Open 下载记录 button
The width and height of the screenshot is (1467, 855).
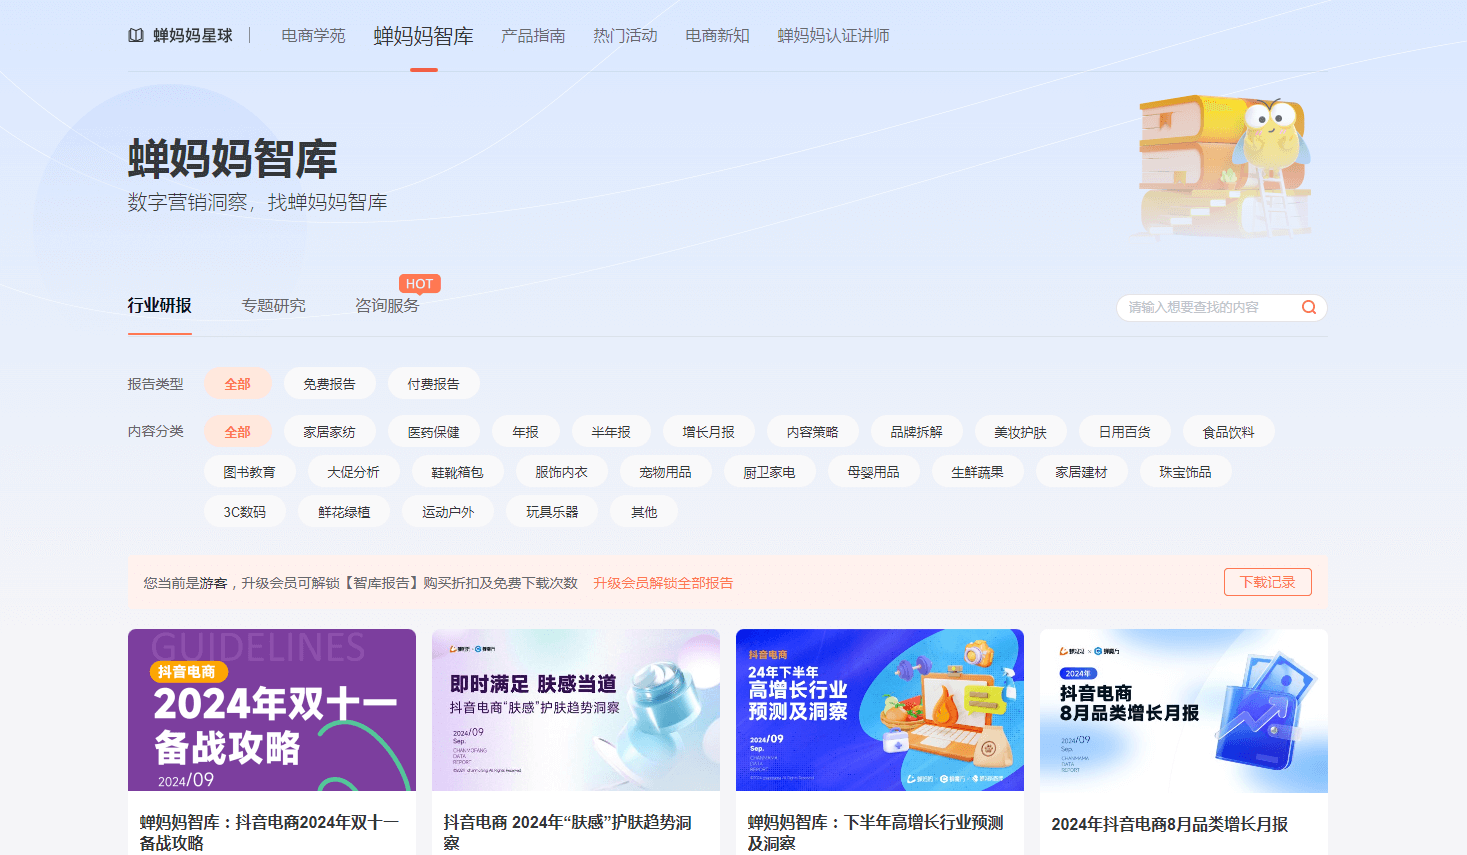(1268, 582)
